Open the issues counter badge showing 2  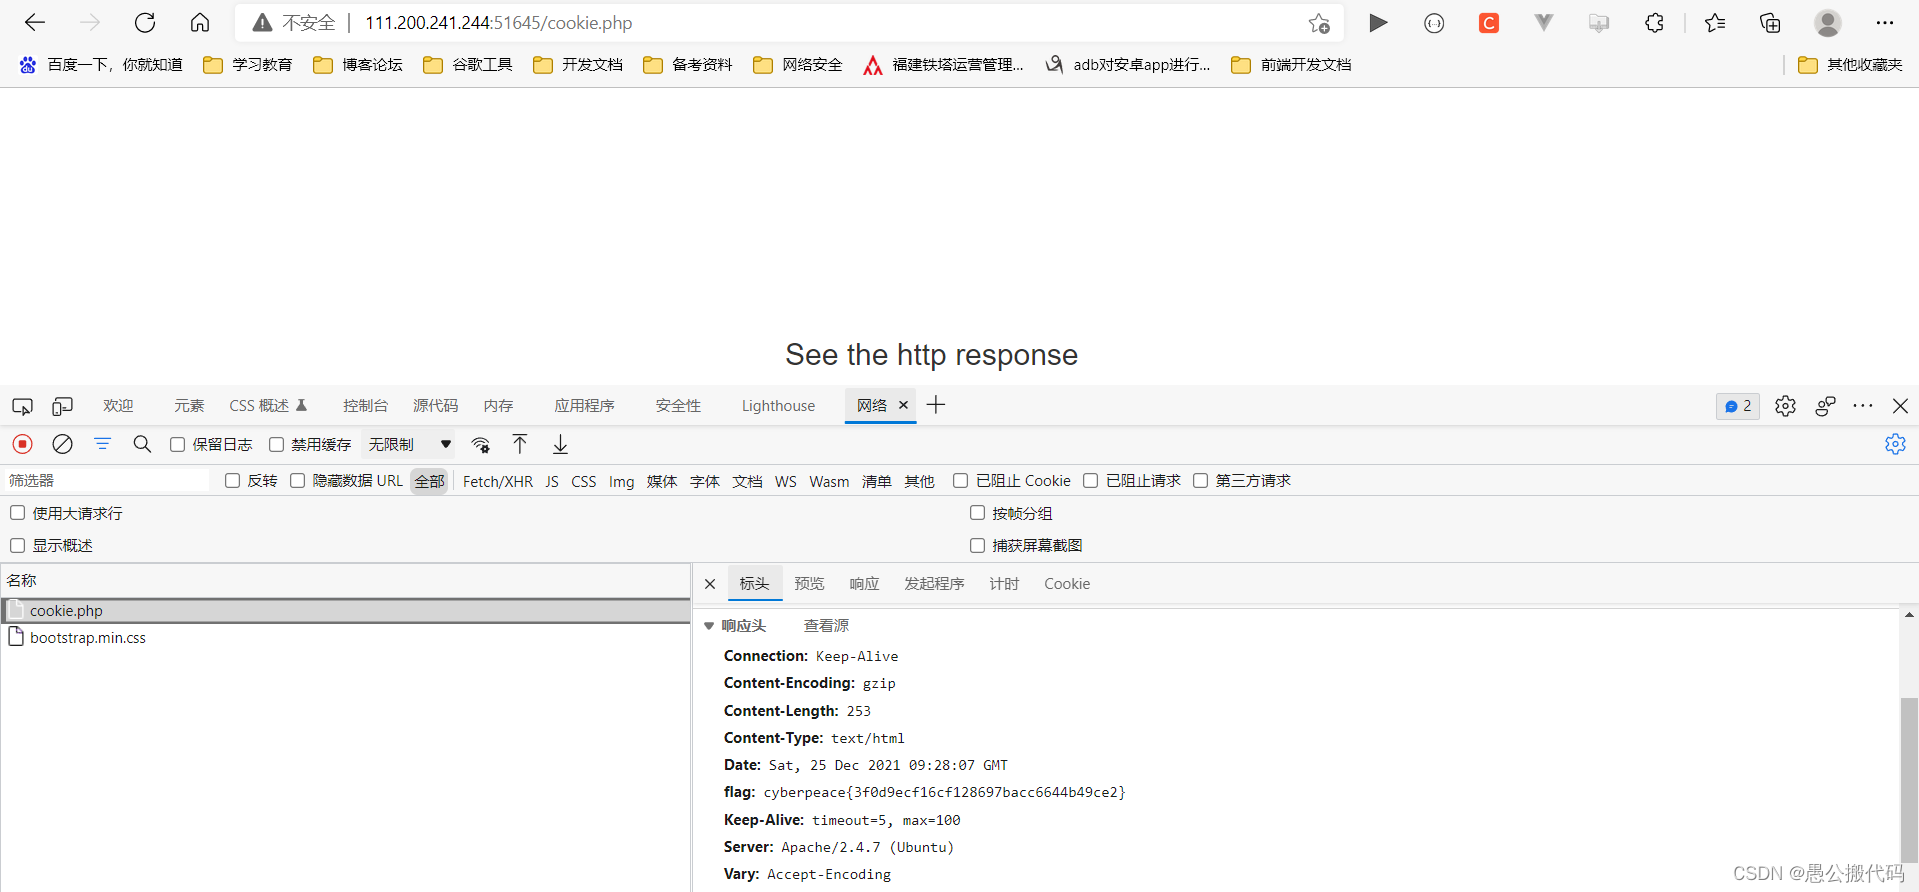click(x=1738, y=406)
